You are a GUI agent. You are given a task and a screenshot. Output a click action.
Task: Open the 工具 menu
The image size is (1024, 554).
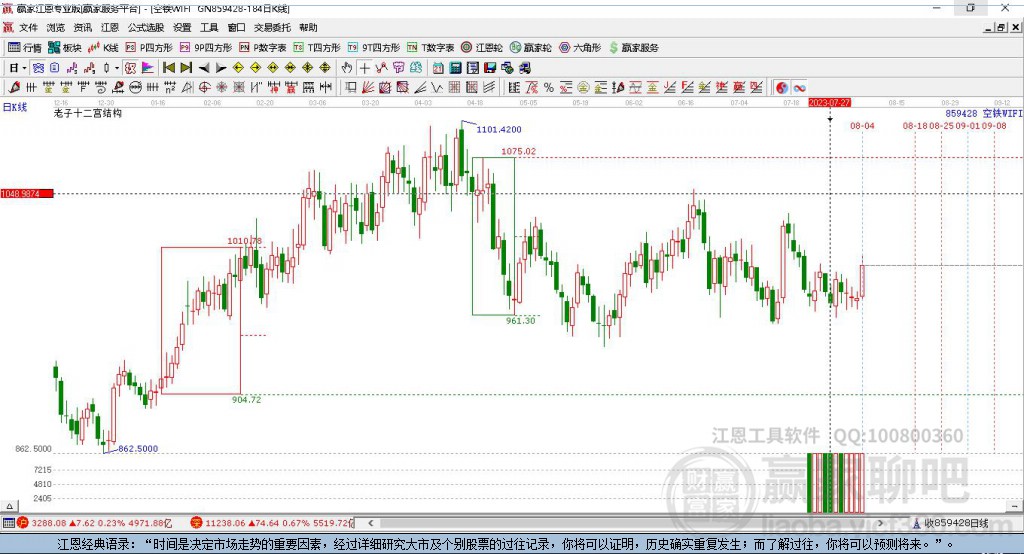point(209,27)
